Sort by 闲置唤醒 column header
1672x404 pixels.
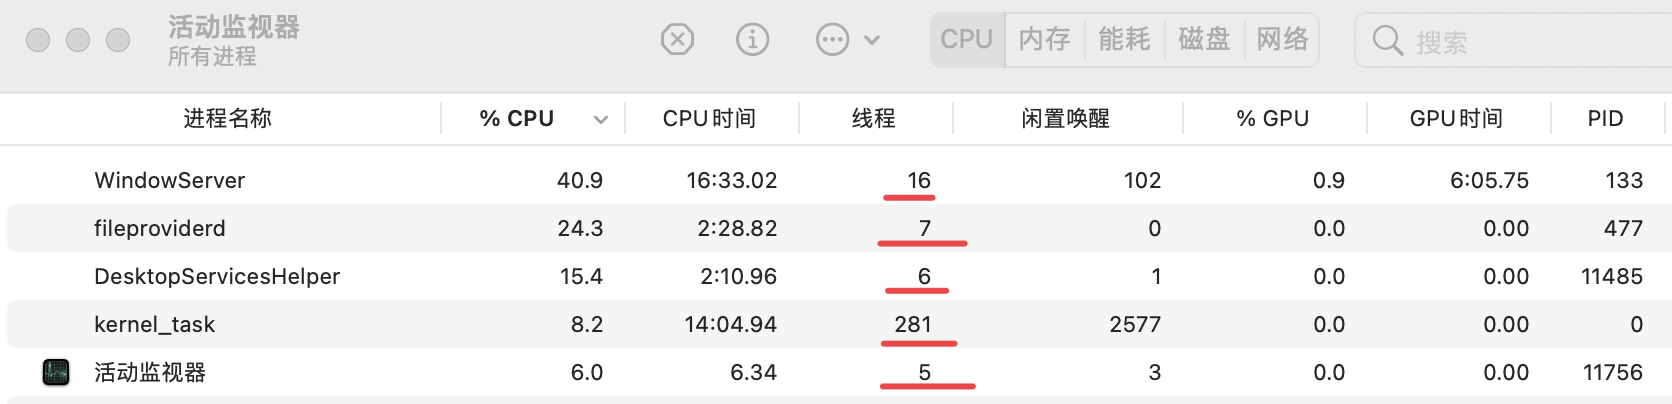(x=1065, y=119)
